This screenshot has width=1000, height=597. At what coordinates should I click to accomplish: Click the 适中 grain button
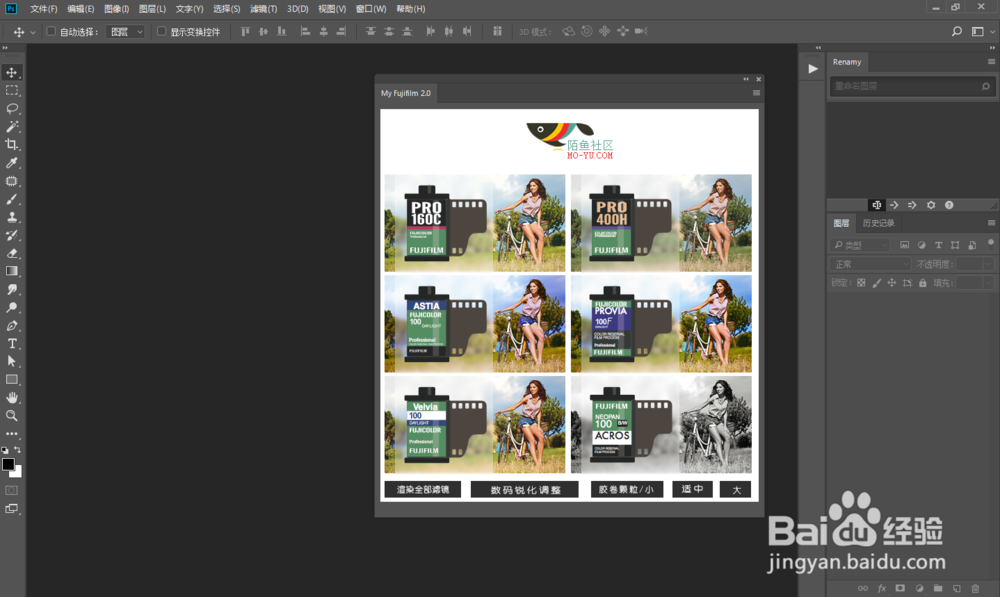[692, 489]
